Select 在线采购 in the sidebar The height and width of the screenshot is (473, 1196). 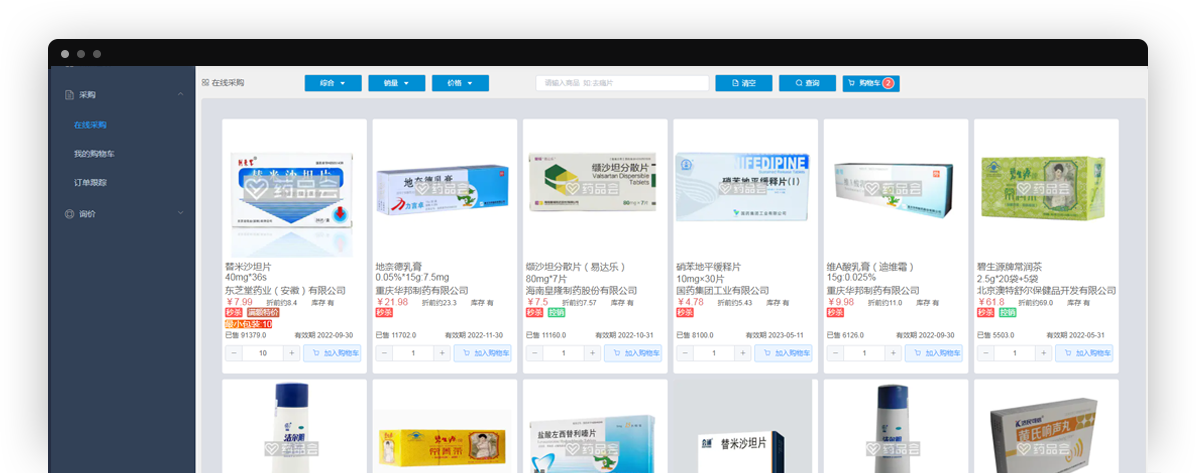90,125
